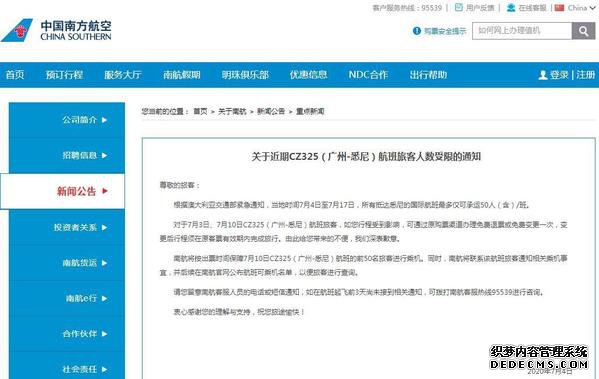599x379 pixels.
Task: Expand the 投资者关系 sidebar item
Action: tap(67, 227)
